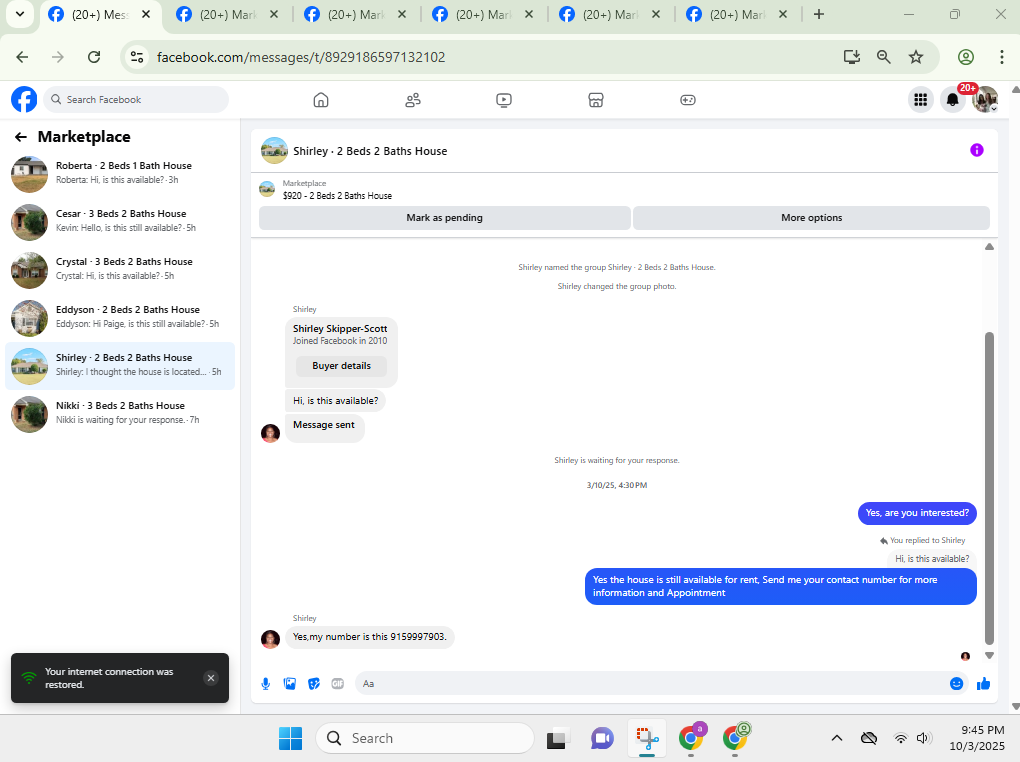
Task: Switch to the fourth Facebook Marketplace tab
Action: (x=482, y=14)
